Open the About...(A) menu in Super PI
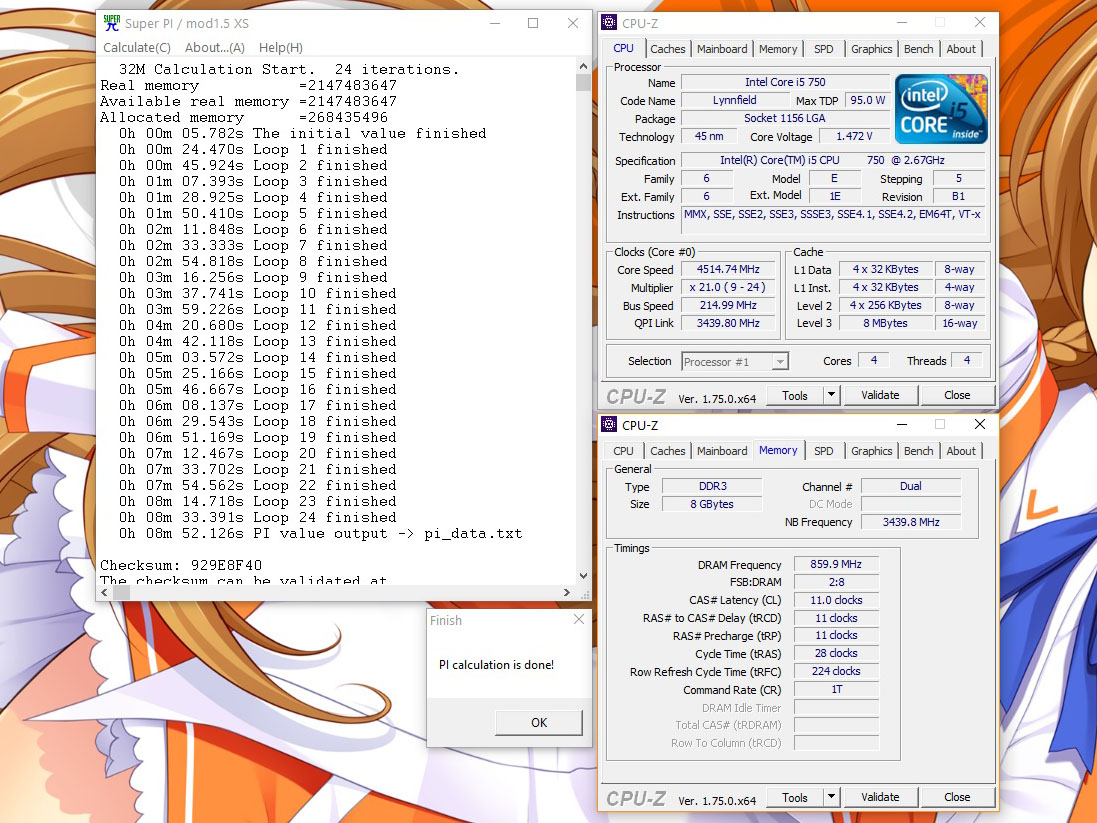The height and width of the screenshot is (823, 1097). pyautogui.click(x=215, y=48)
